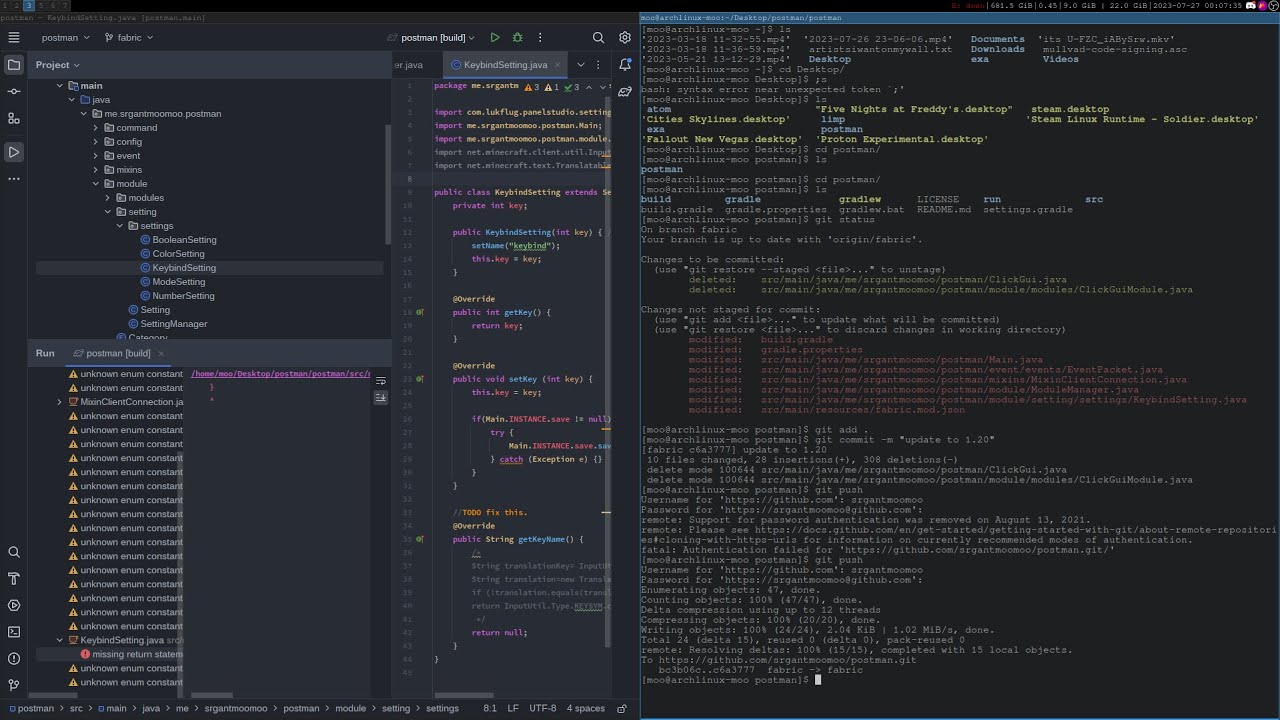Change the UTF-8 file encoding
This screenshot has height=720, width=1280.
pyautogui.click(x=542, y=708)
